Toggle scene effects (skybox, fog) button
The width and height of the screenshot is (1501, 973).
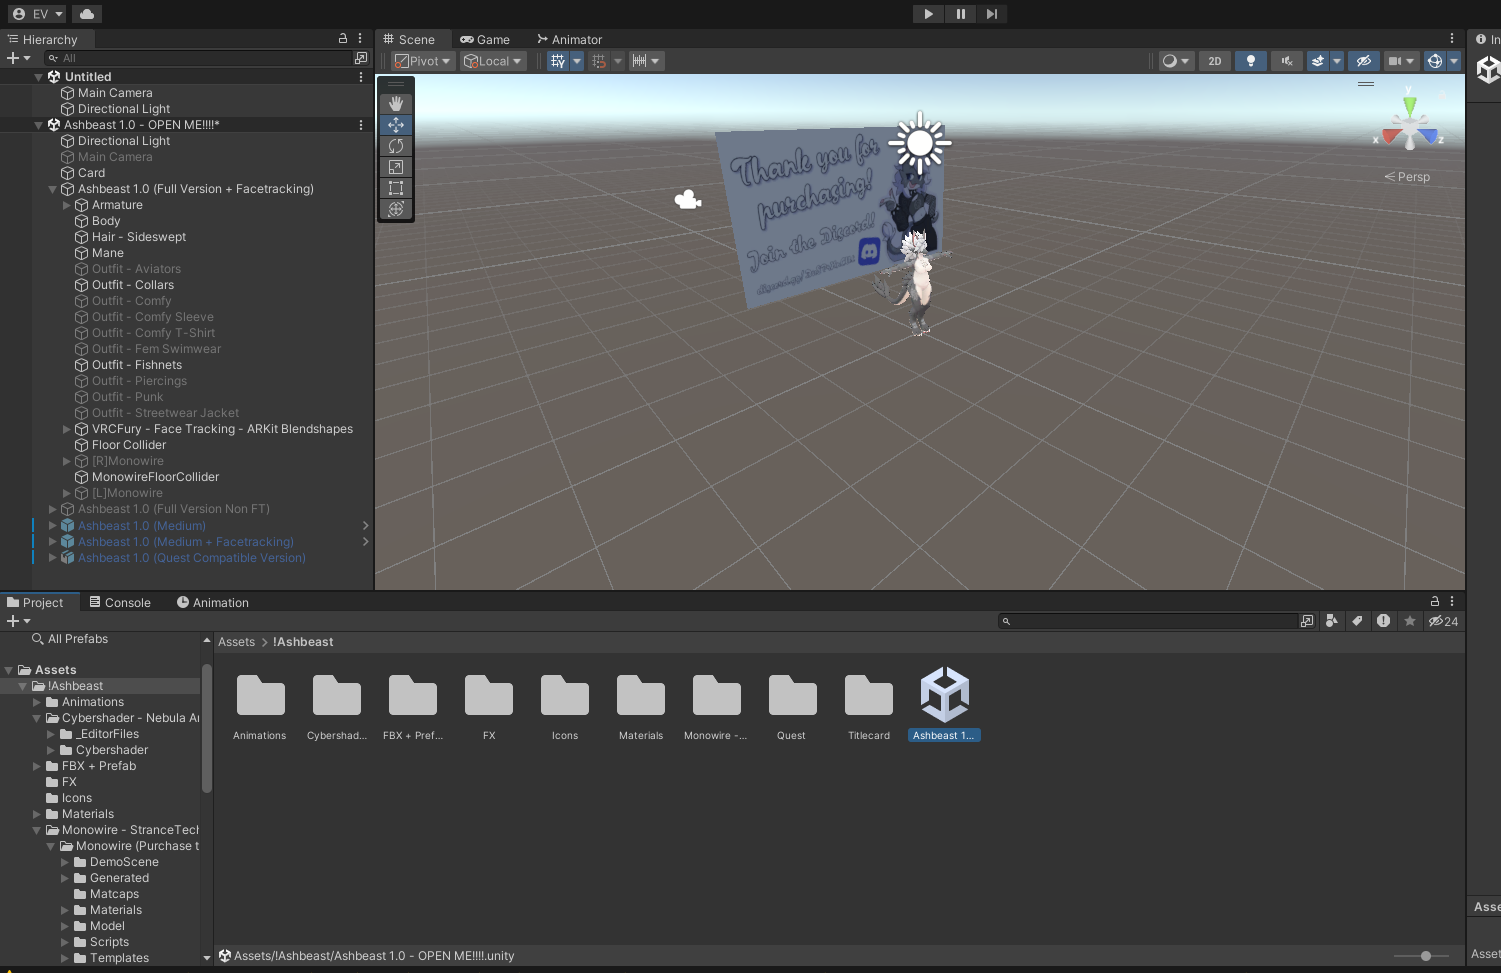(x=1318, y=61)
